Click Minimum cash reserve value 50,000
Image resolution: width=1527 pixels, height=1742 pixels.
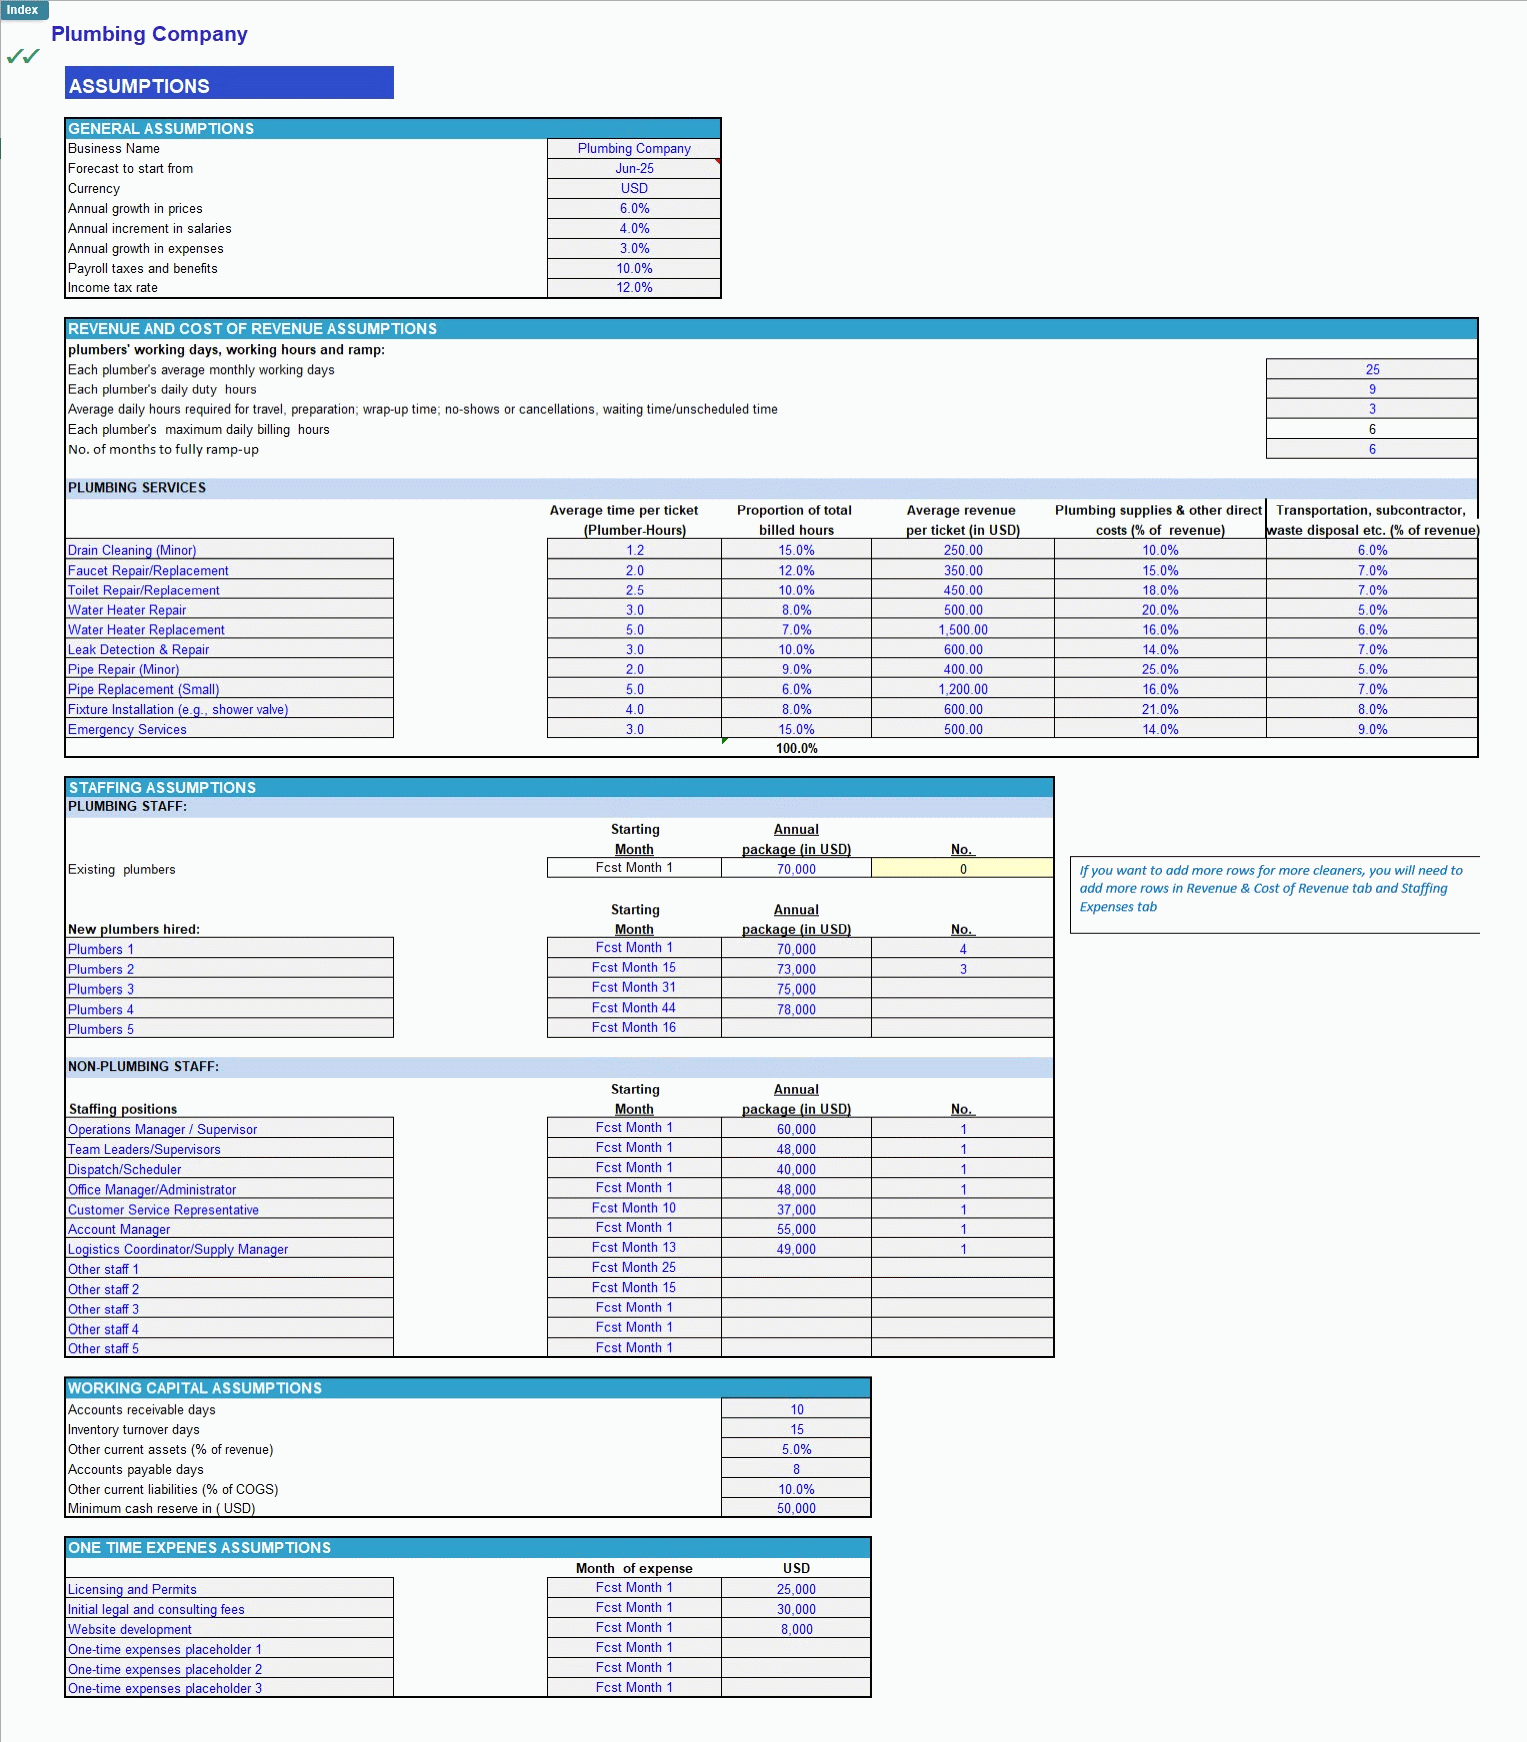click(796, 1508)
